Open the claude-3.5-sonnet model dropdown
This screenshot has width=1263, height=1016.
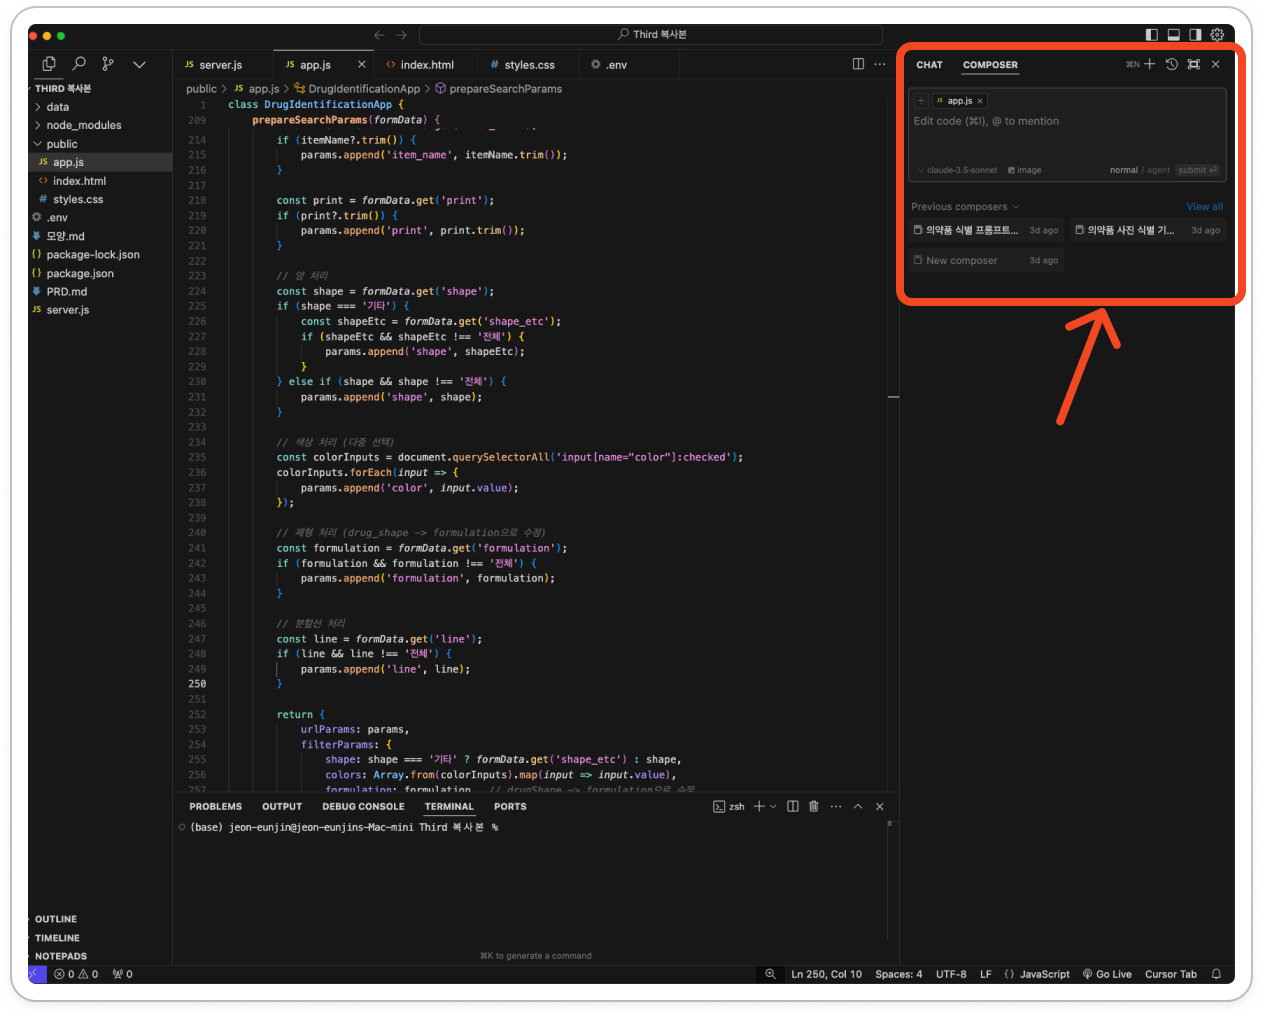[958, 170]
